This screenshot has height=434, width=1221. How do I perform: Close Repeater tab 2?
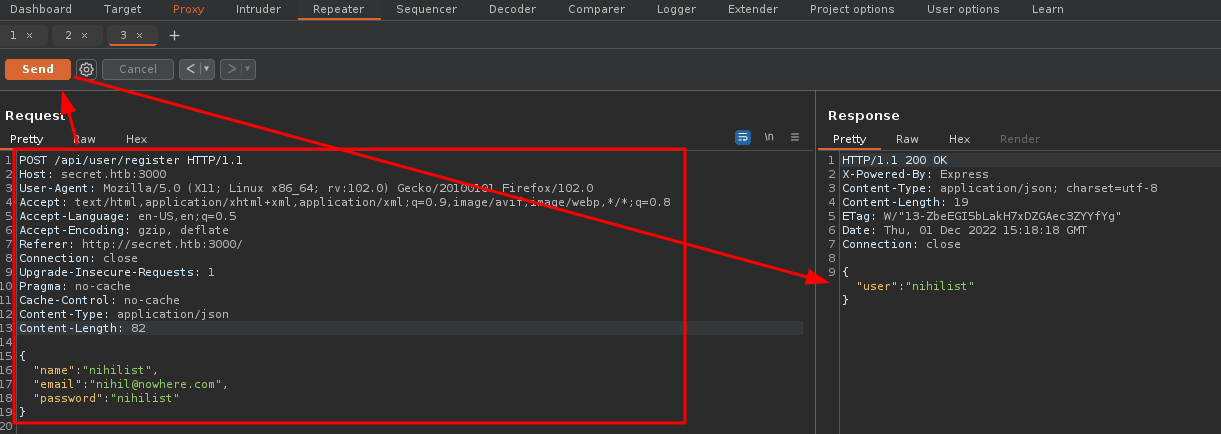point(85,35)
